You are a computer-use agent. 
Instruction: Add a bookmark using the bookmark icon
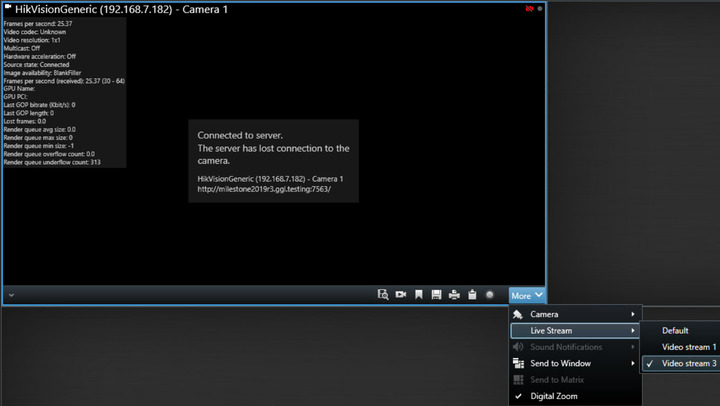pyautogui.click(x=419, y=295)
